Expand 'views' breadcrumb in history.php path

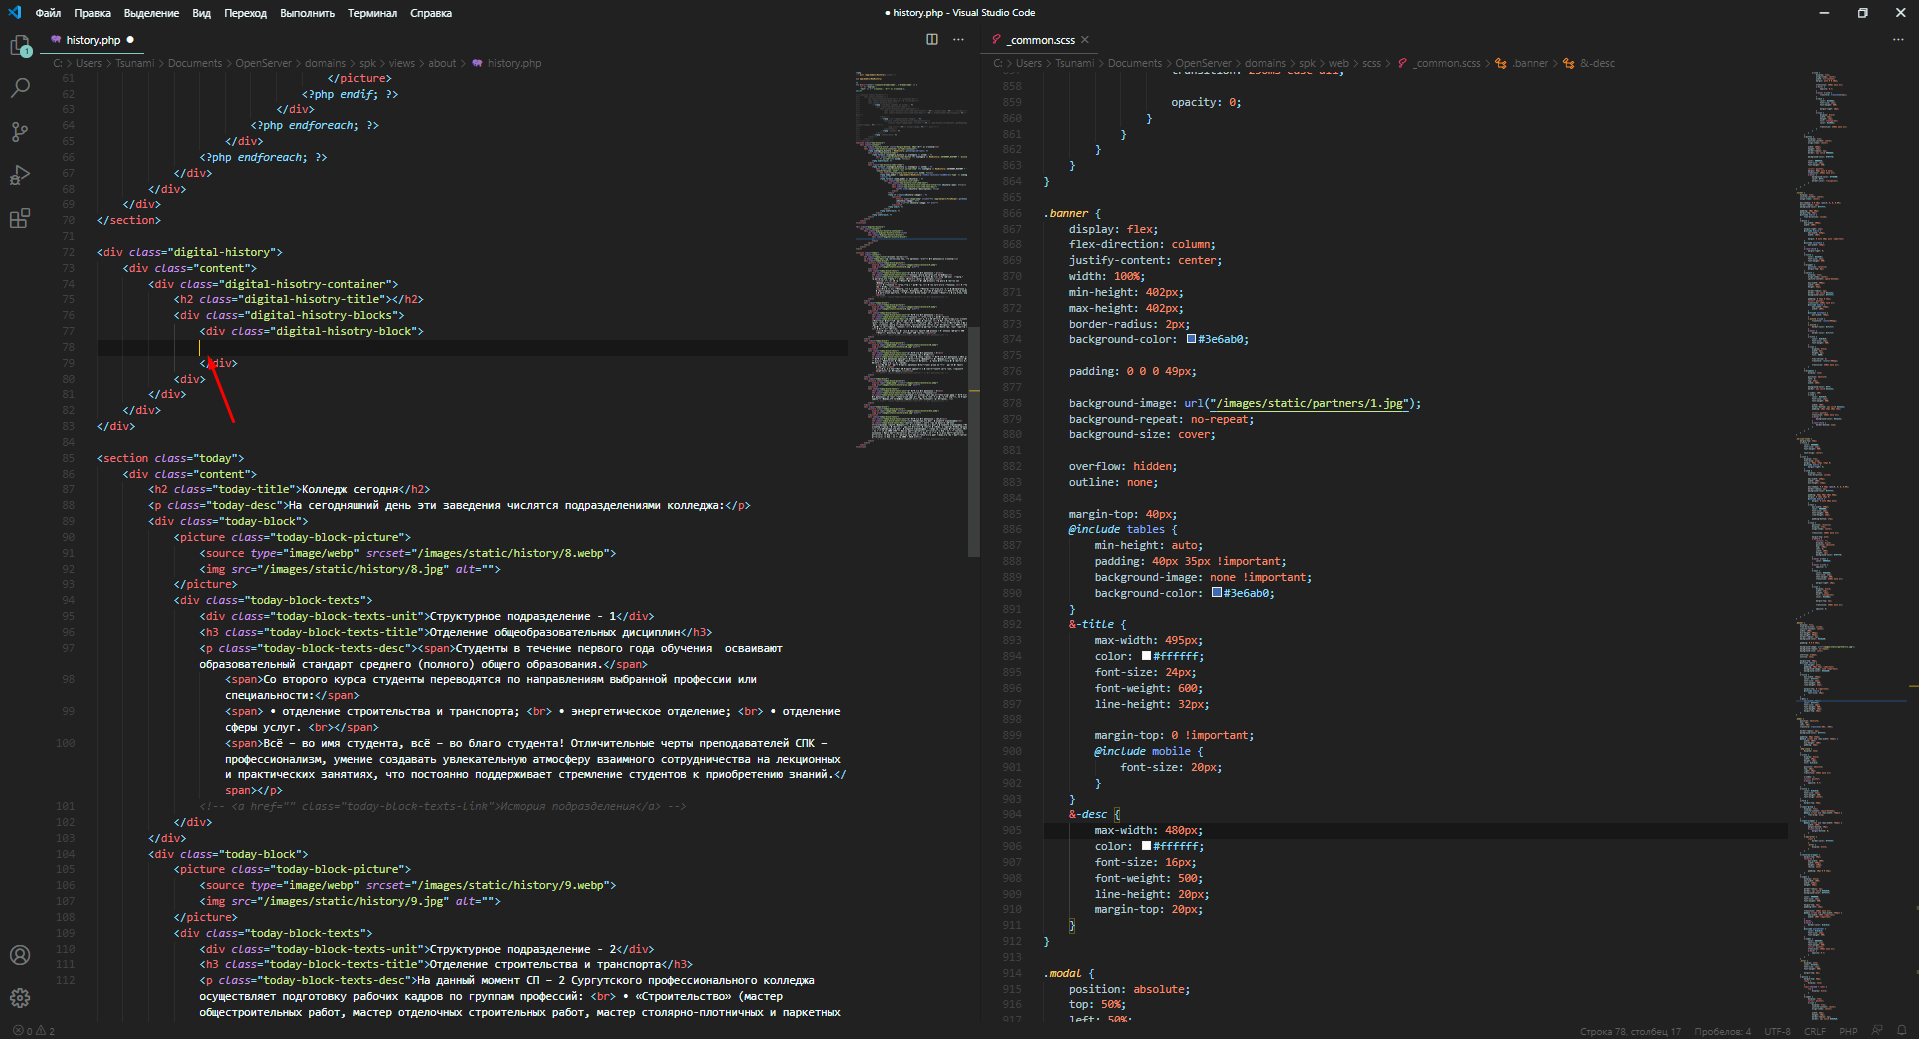401,63
